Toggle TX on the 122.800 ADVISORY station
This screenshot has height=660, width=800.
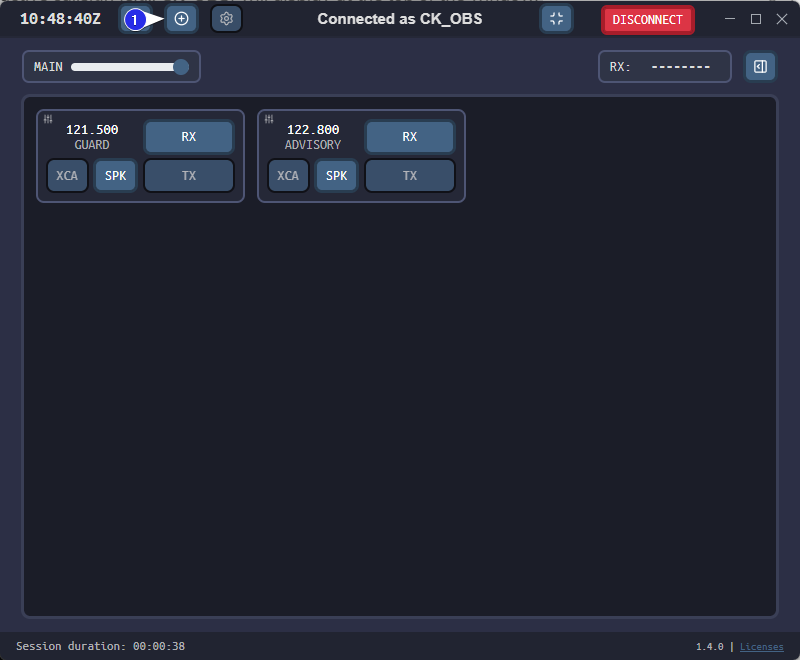click(410, 175)
